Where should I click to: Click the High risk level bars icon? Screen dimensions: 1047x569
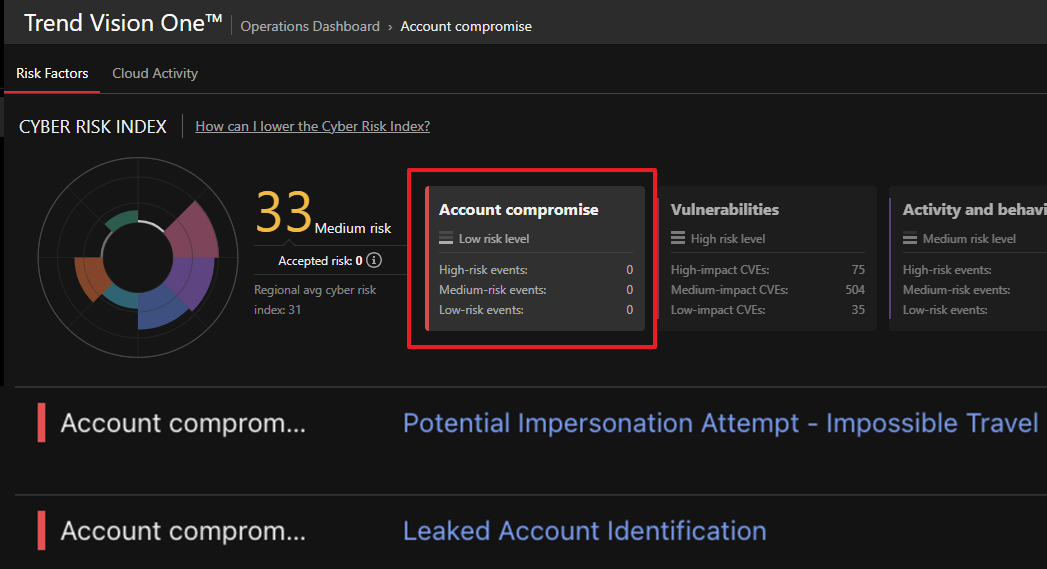point(678,239)
